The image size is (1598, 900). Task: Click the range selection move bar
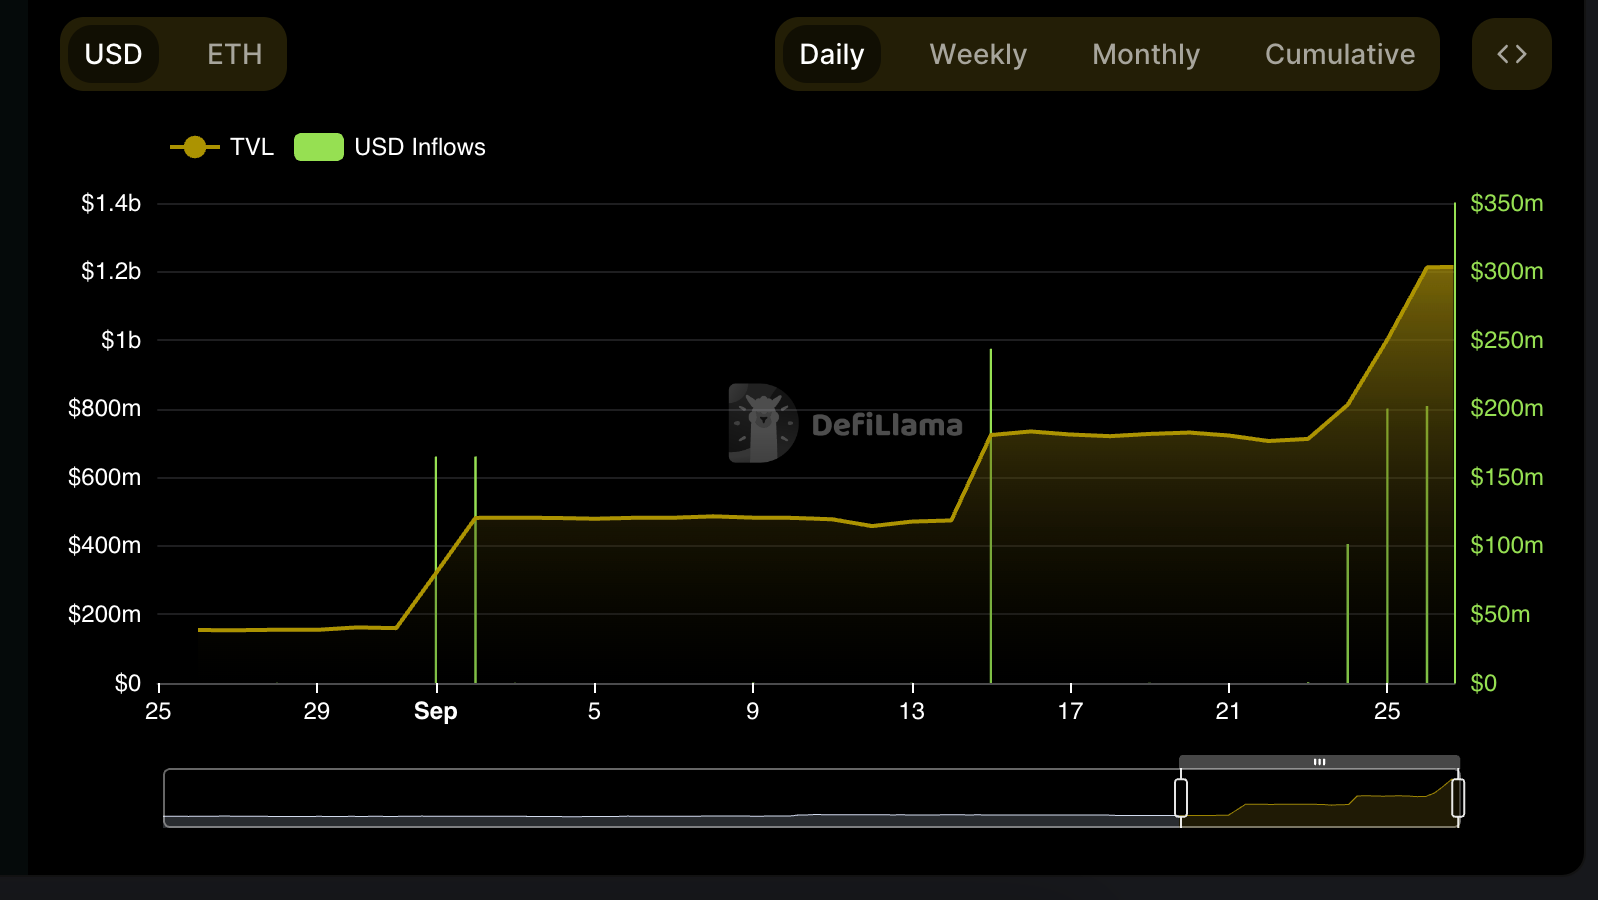pos(1319,762)
